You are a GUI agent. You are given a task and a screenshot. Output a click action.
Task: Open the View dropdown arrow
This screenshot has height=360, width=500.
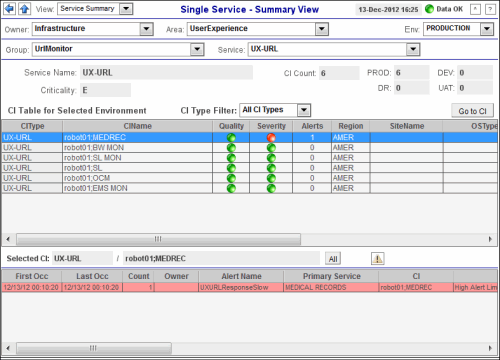[126, 9]
